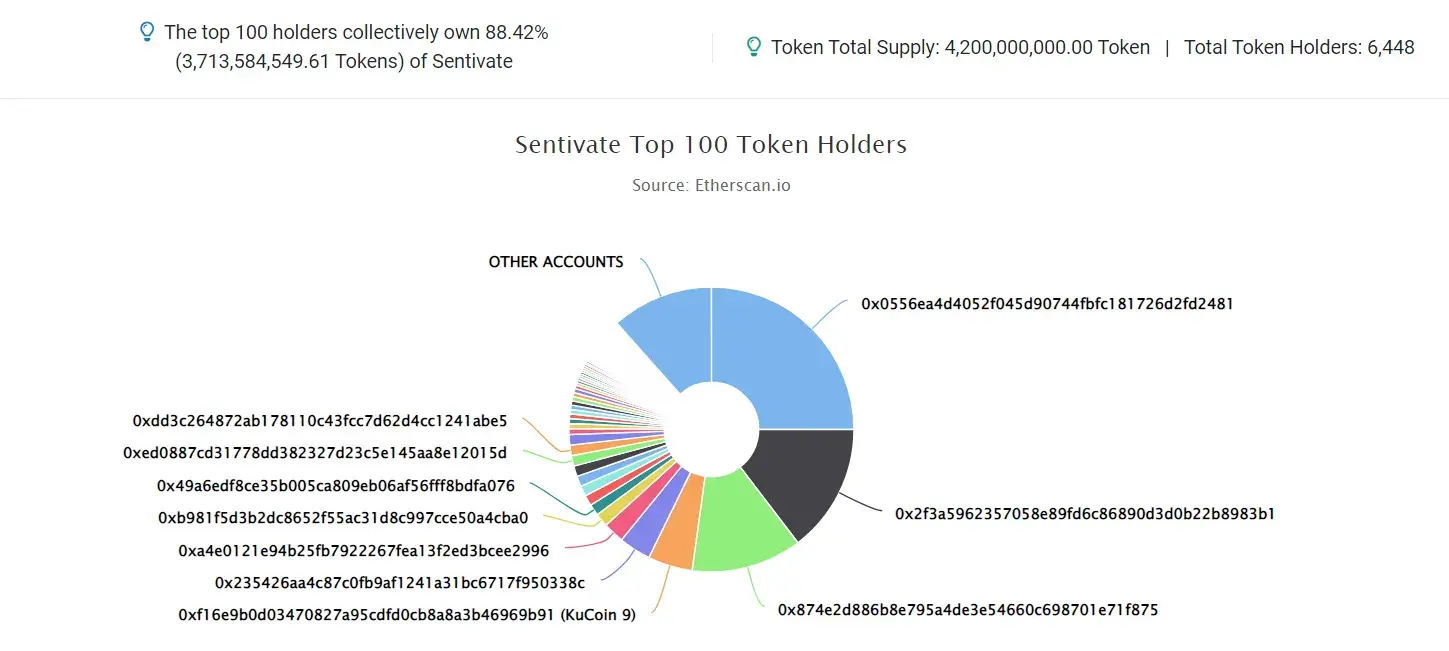Click the large blue 0x0556ea4d pie slice
The image size is (1449, 651).
click(x=790, y=350)
